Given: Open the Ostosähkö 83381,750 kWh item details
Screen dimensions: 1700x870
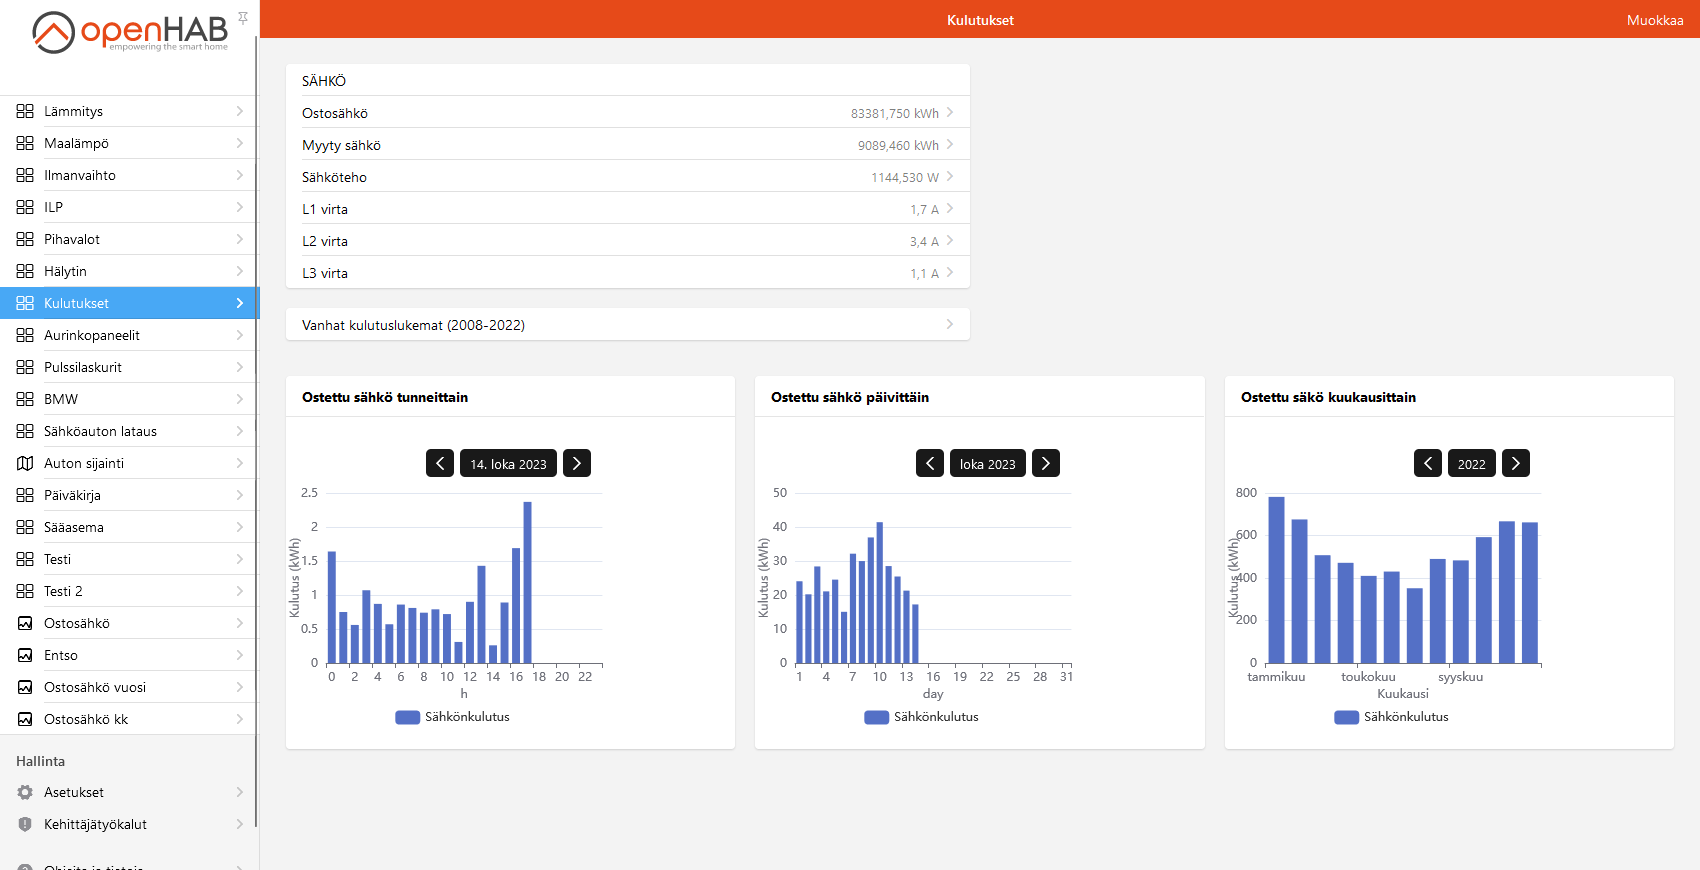Looking at the screenshot, I should tap(627, 113).
